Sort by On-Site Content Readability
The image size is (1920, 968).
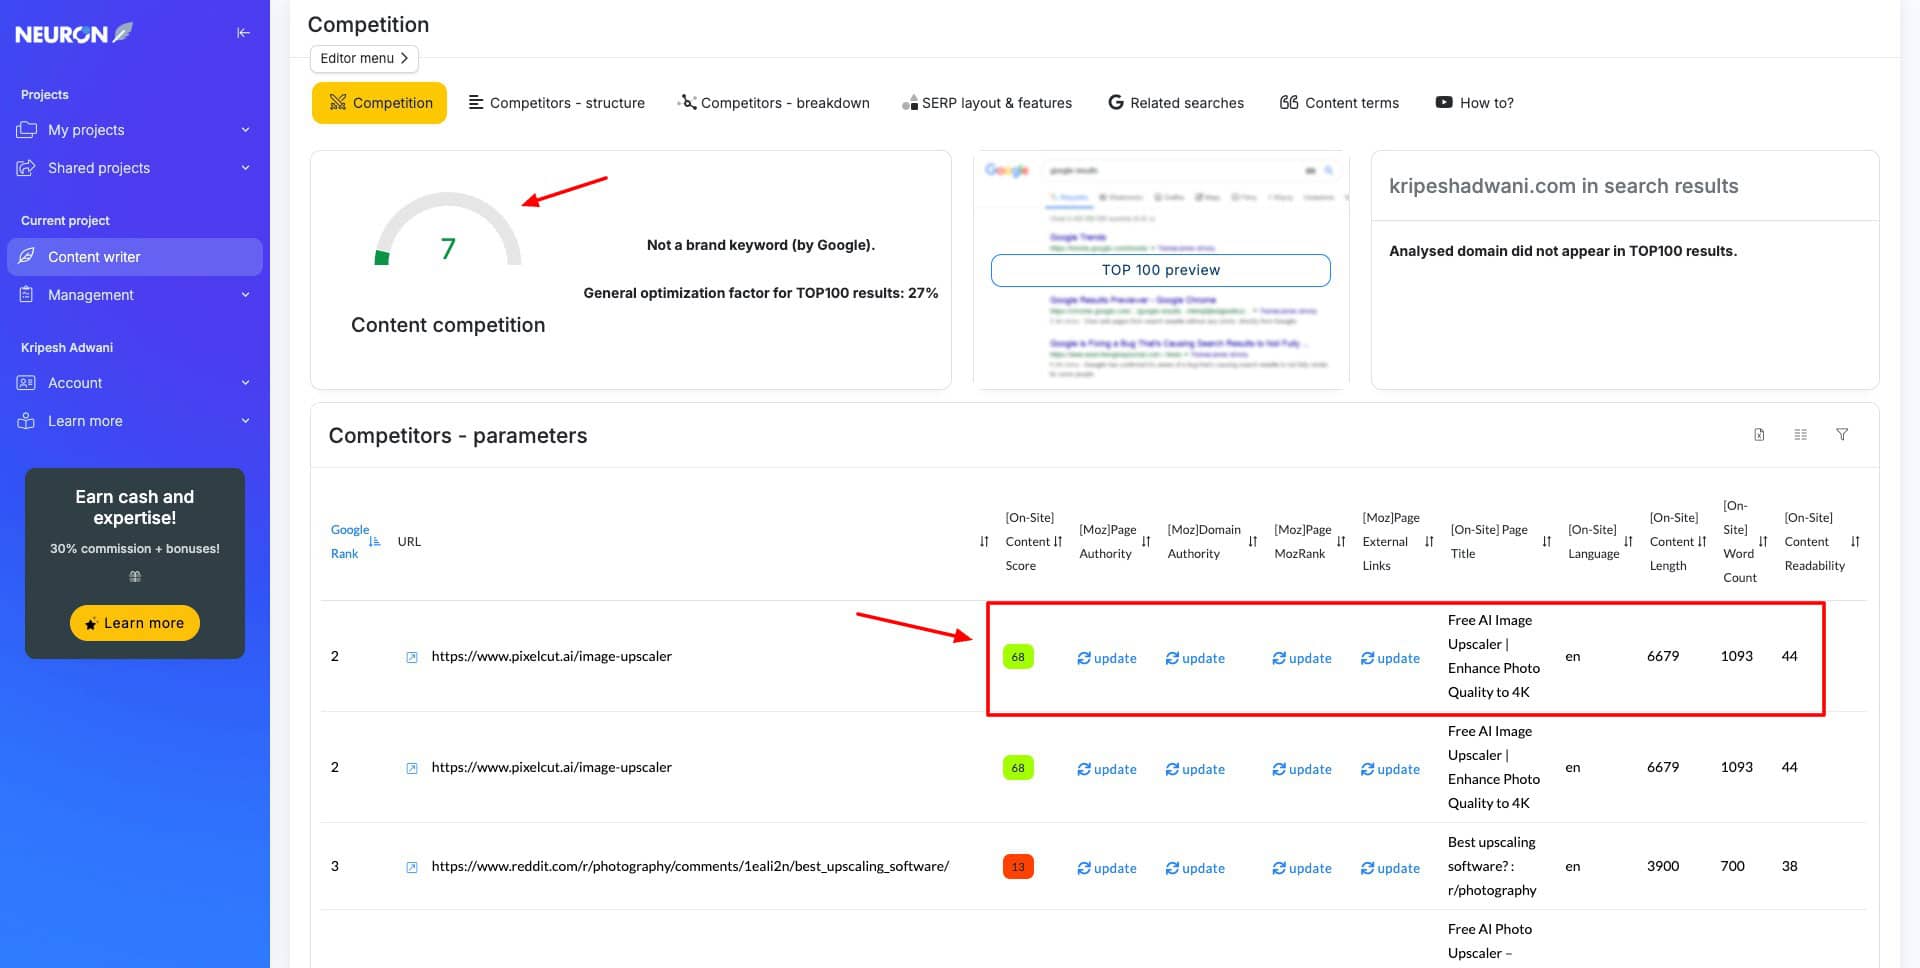tap(1855, 542)
